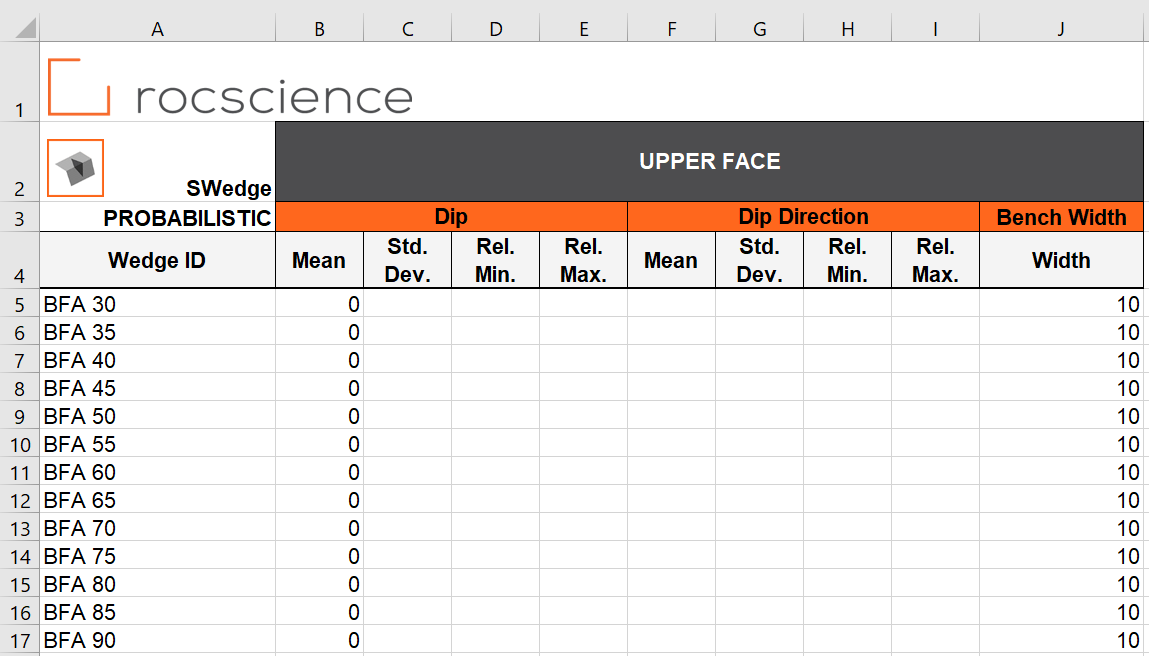1149x656 pixels.
Task: Select the BFA 35 cell
Action: [158, 331]
